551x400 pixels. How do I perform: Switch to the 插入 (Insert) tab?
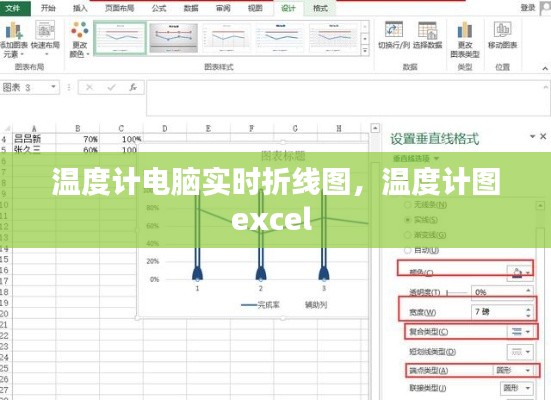tap(80, 8)
